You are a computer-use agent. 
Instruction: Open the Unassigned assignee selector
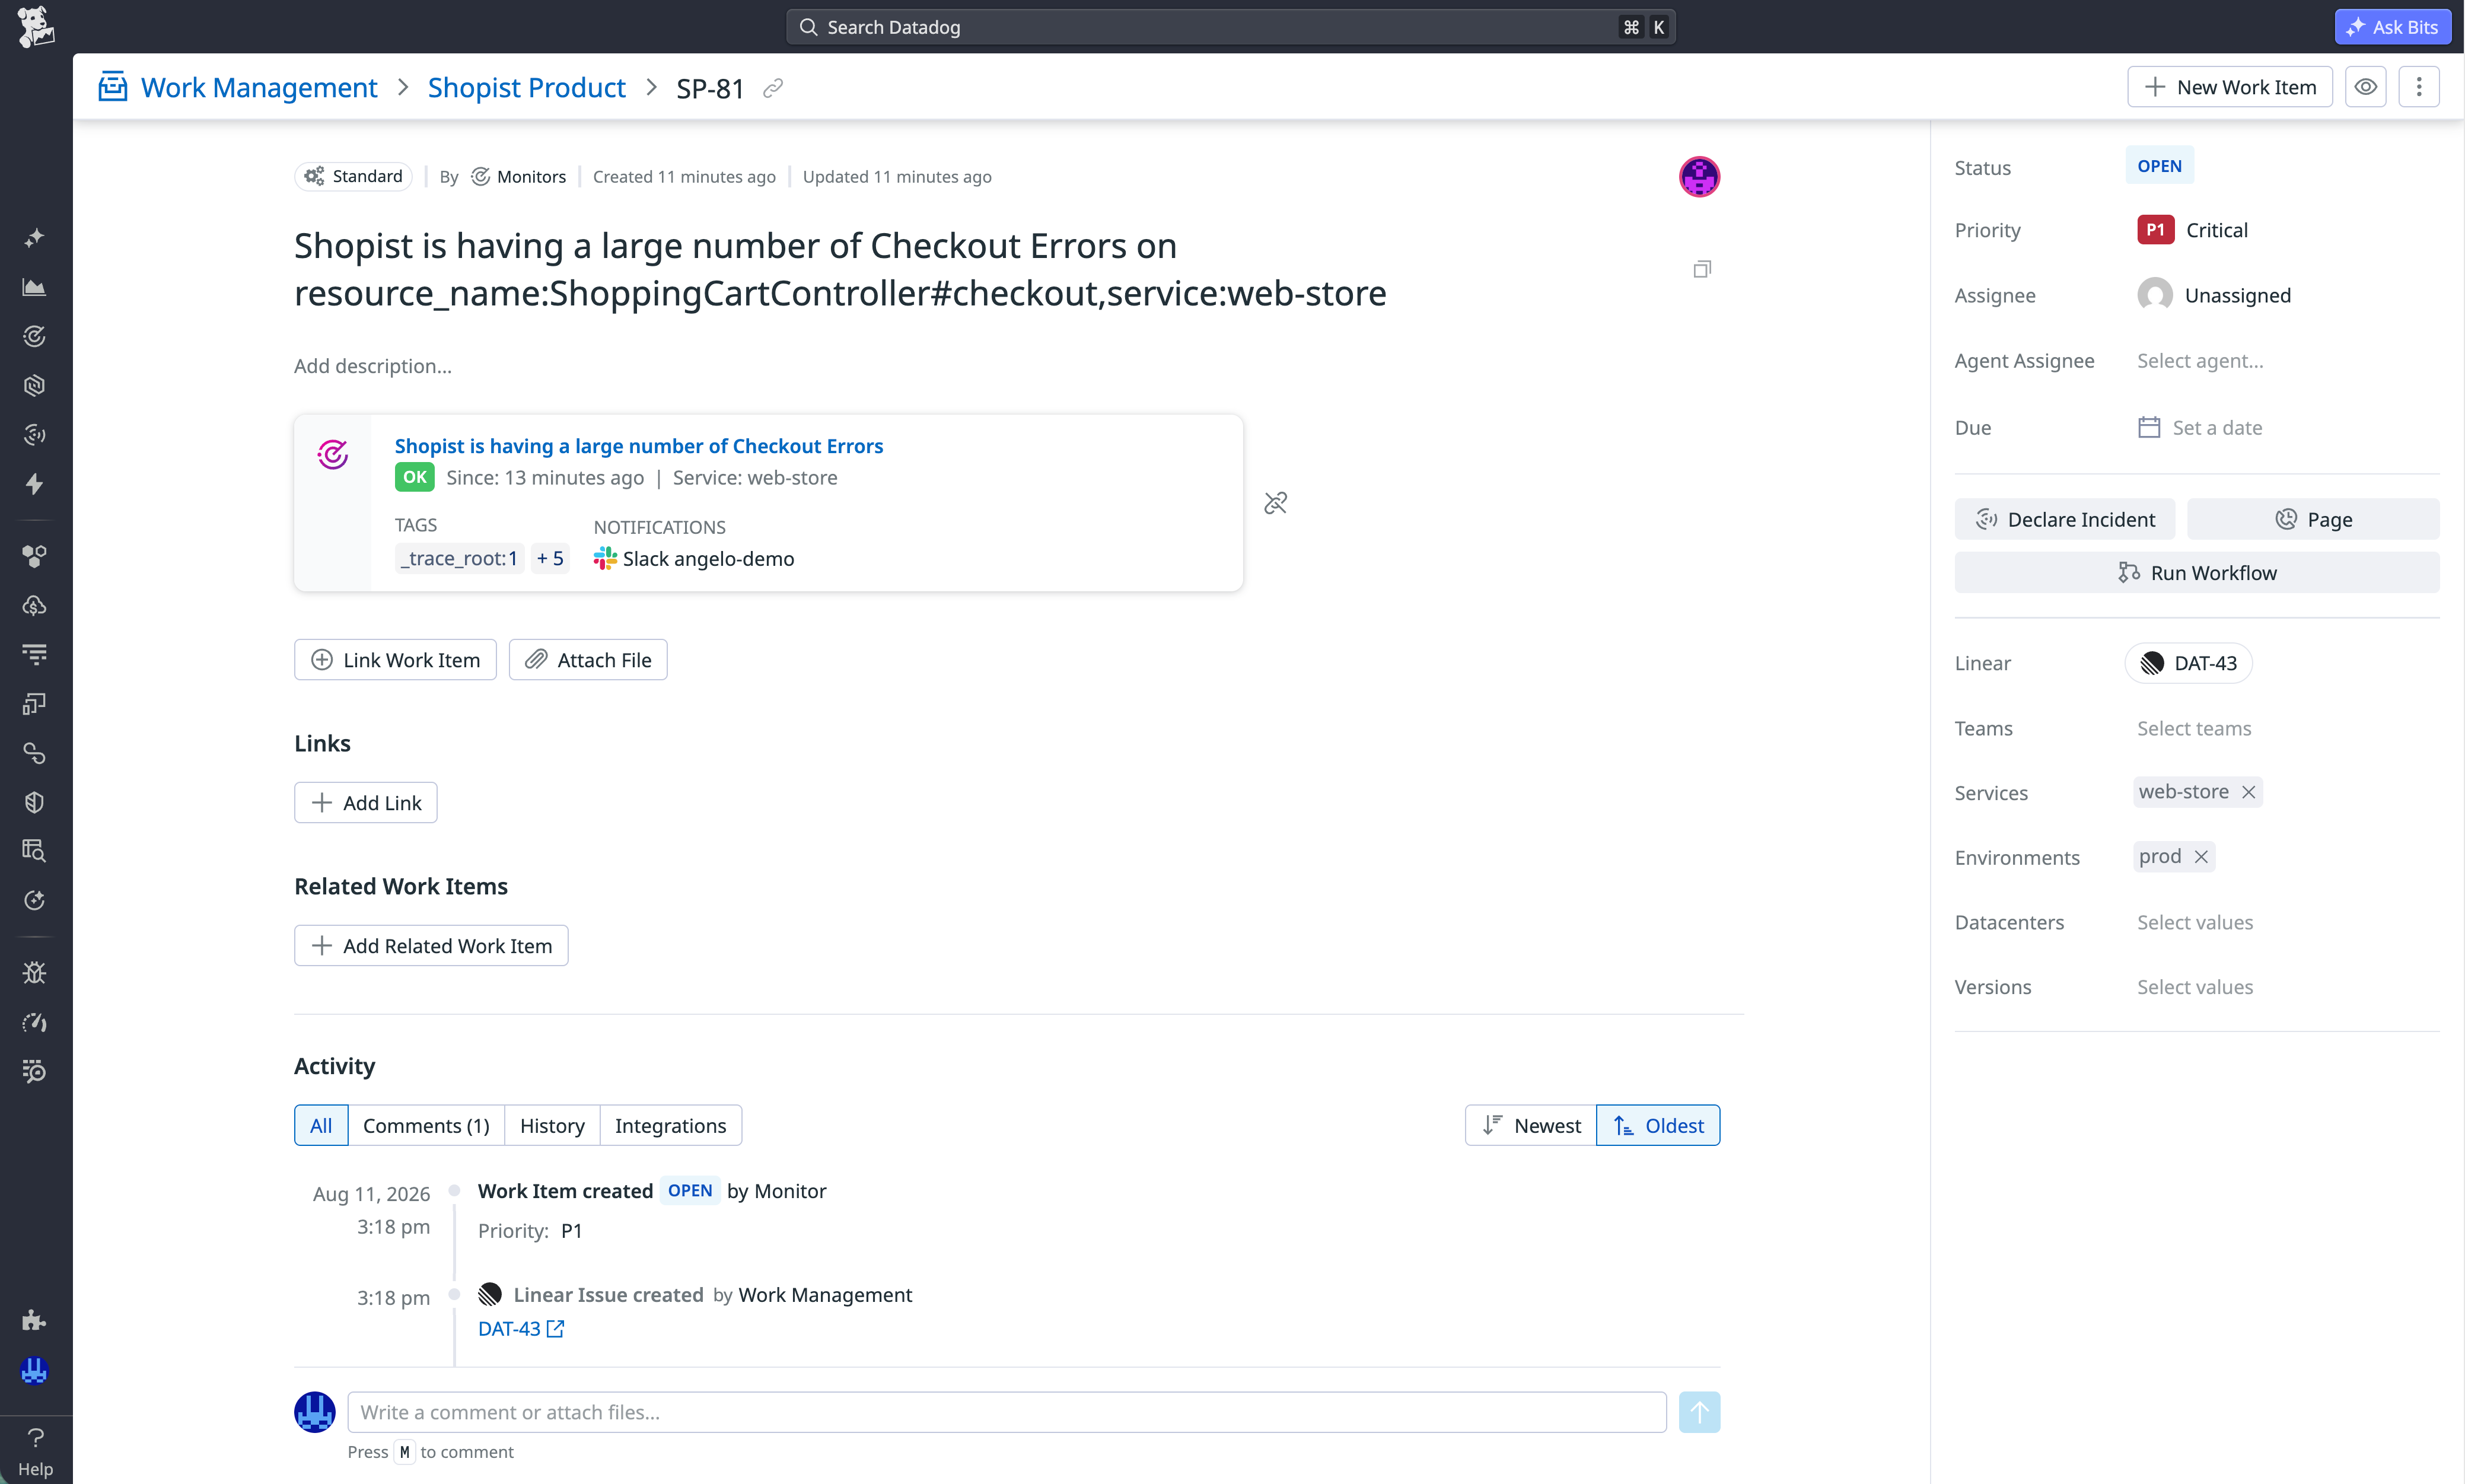2214,295
